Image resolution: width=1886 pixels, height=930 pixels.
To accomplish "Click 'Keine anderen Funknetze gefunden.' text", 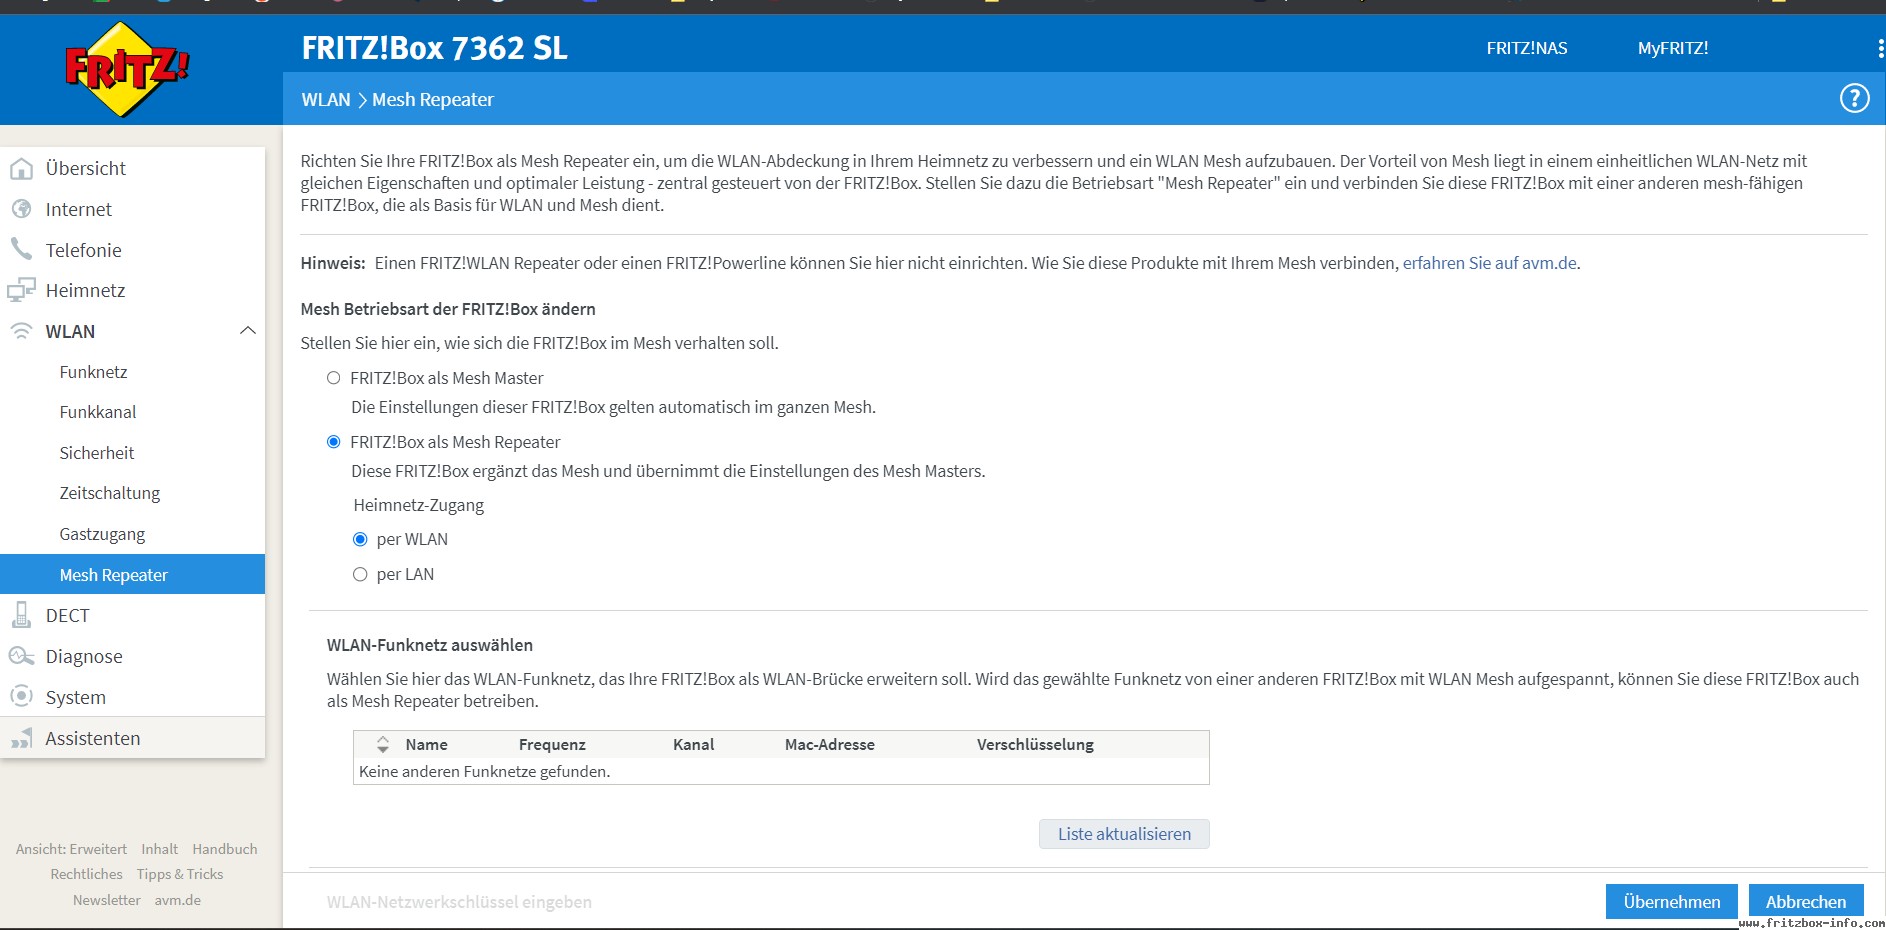I will click(x=484, y=771).
